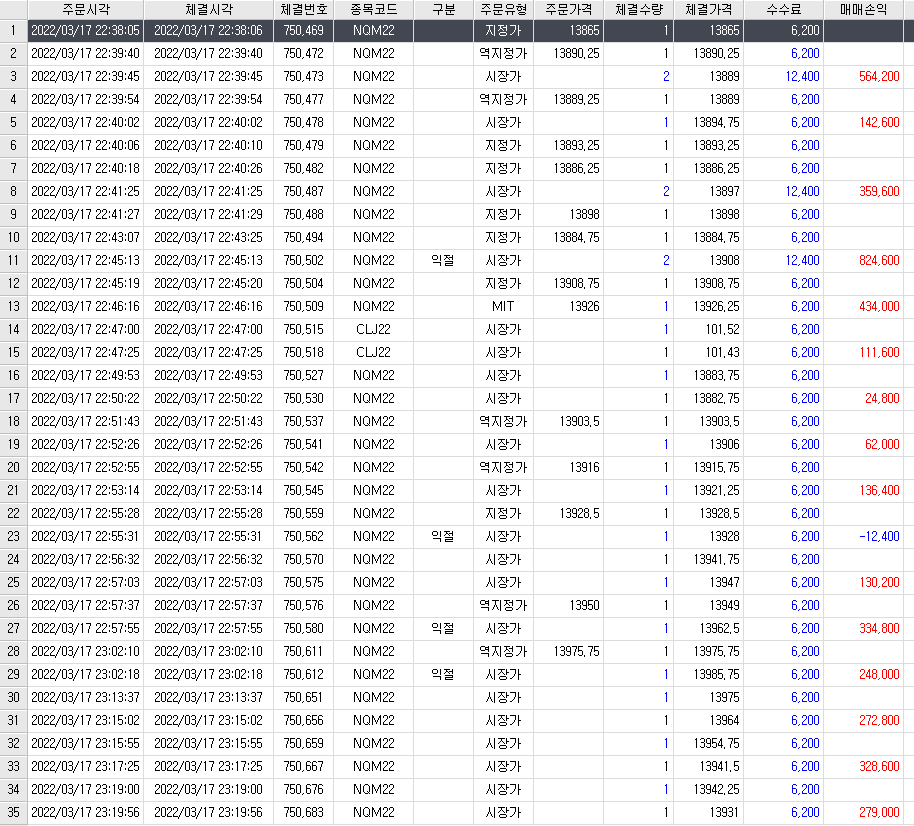Select the 익절 cell in row 27
This screenshot has width=914, height=826.
click(442, 628)
